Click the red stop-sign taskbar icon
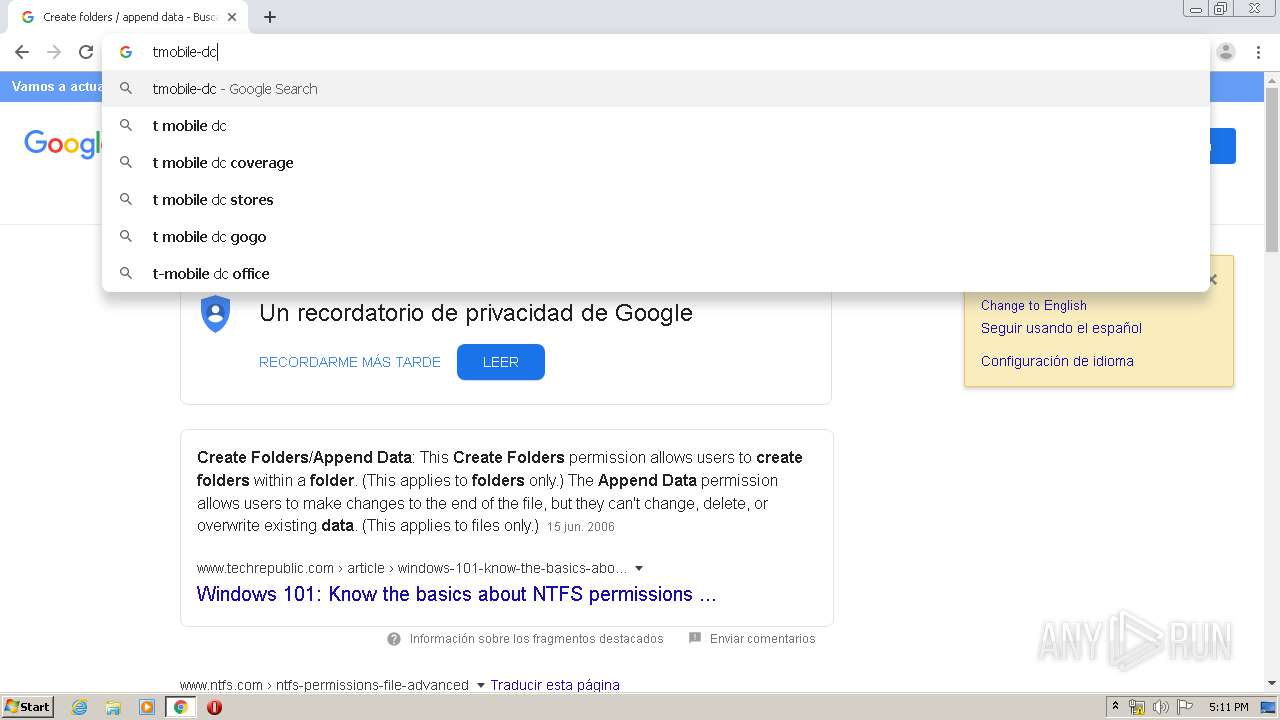Viewport: 1280px width, 720px height. 214,707
